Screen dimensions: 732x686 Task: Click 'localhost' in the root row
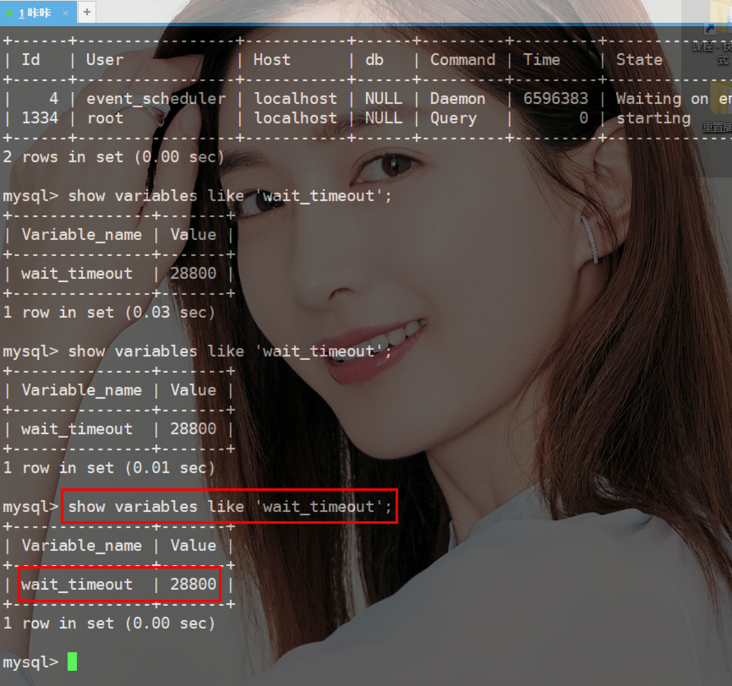click(295, 118)
